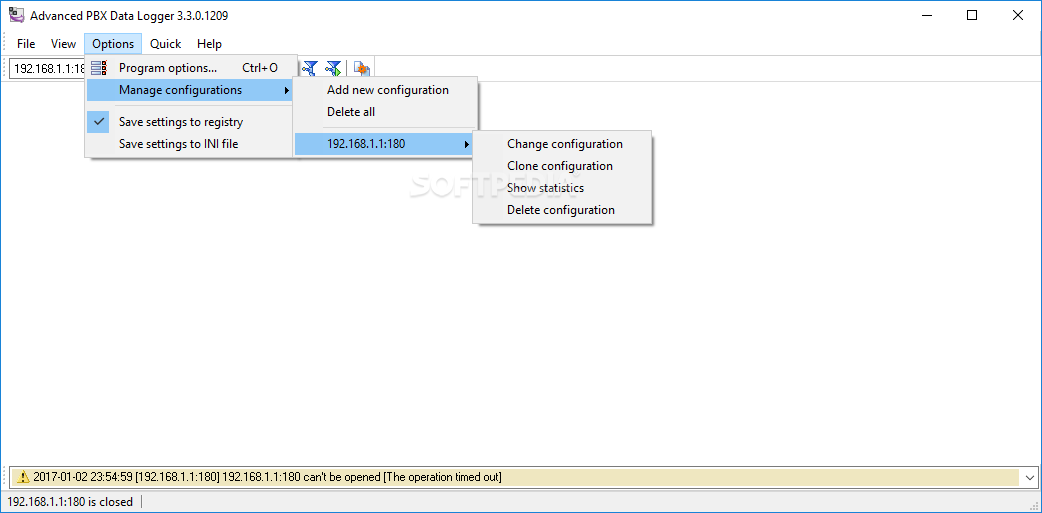Select Clone configuration
Screen dimensions: 1042x513
pyautogui.click(x=563, y=165)
